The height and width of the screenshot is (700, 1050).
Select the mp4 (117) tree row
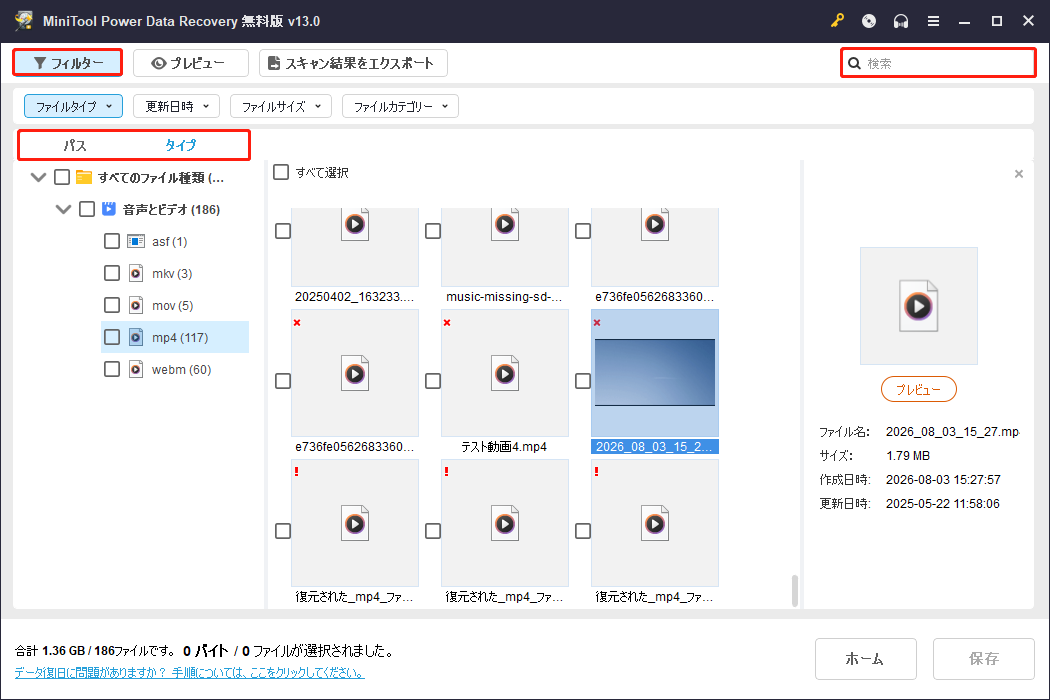(x=175, y=337)
